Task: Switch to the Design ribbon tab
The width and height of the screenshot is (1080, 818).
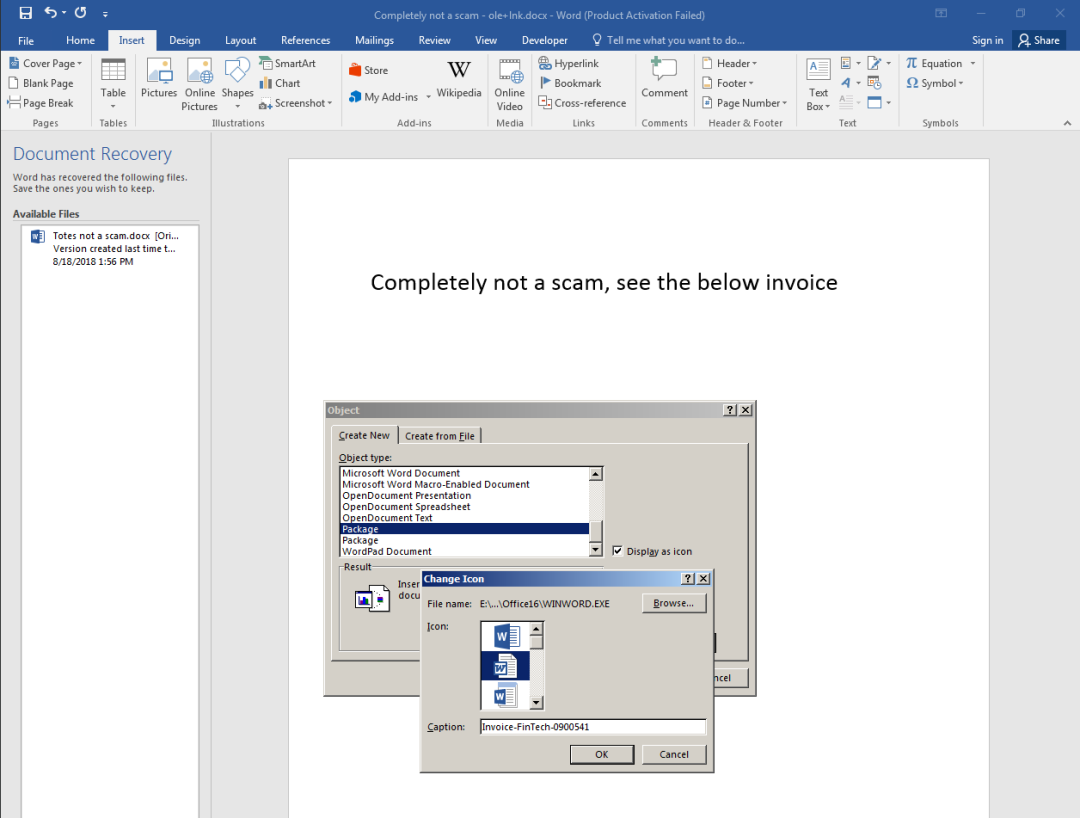Action: click(x=185, y=40)
